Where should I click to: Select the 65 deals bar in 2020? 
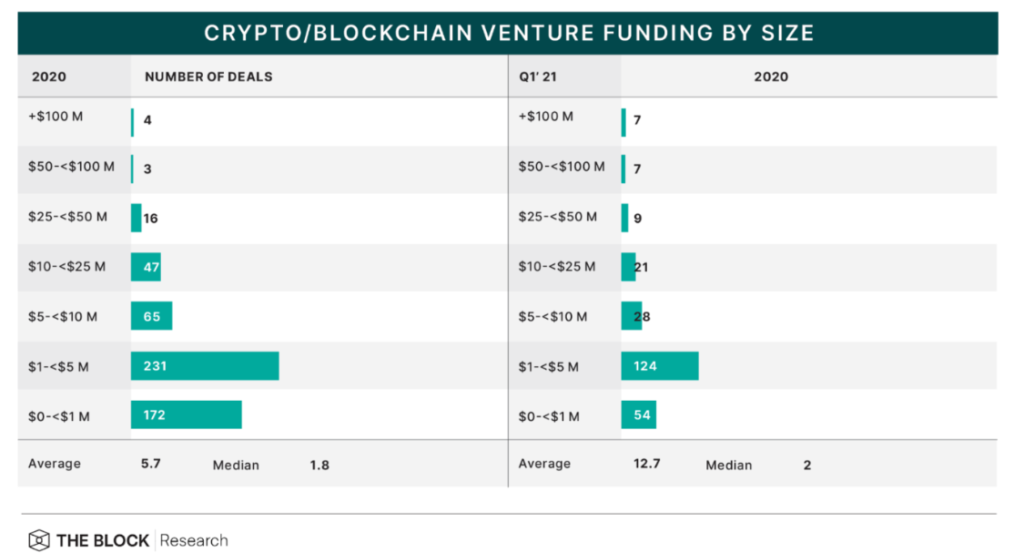151,317
